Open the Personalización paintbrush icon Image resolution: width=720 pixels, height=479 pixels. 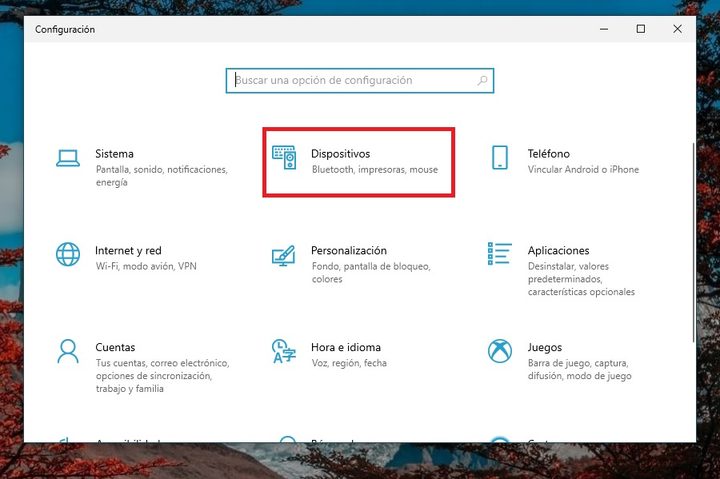(284, 256)
